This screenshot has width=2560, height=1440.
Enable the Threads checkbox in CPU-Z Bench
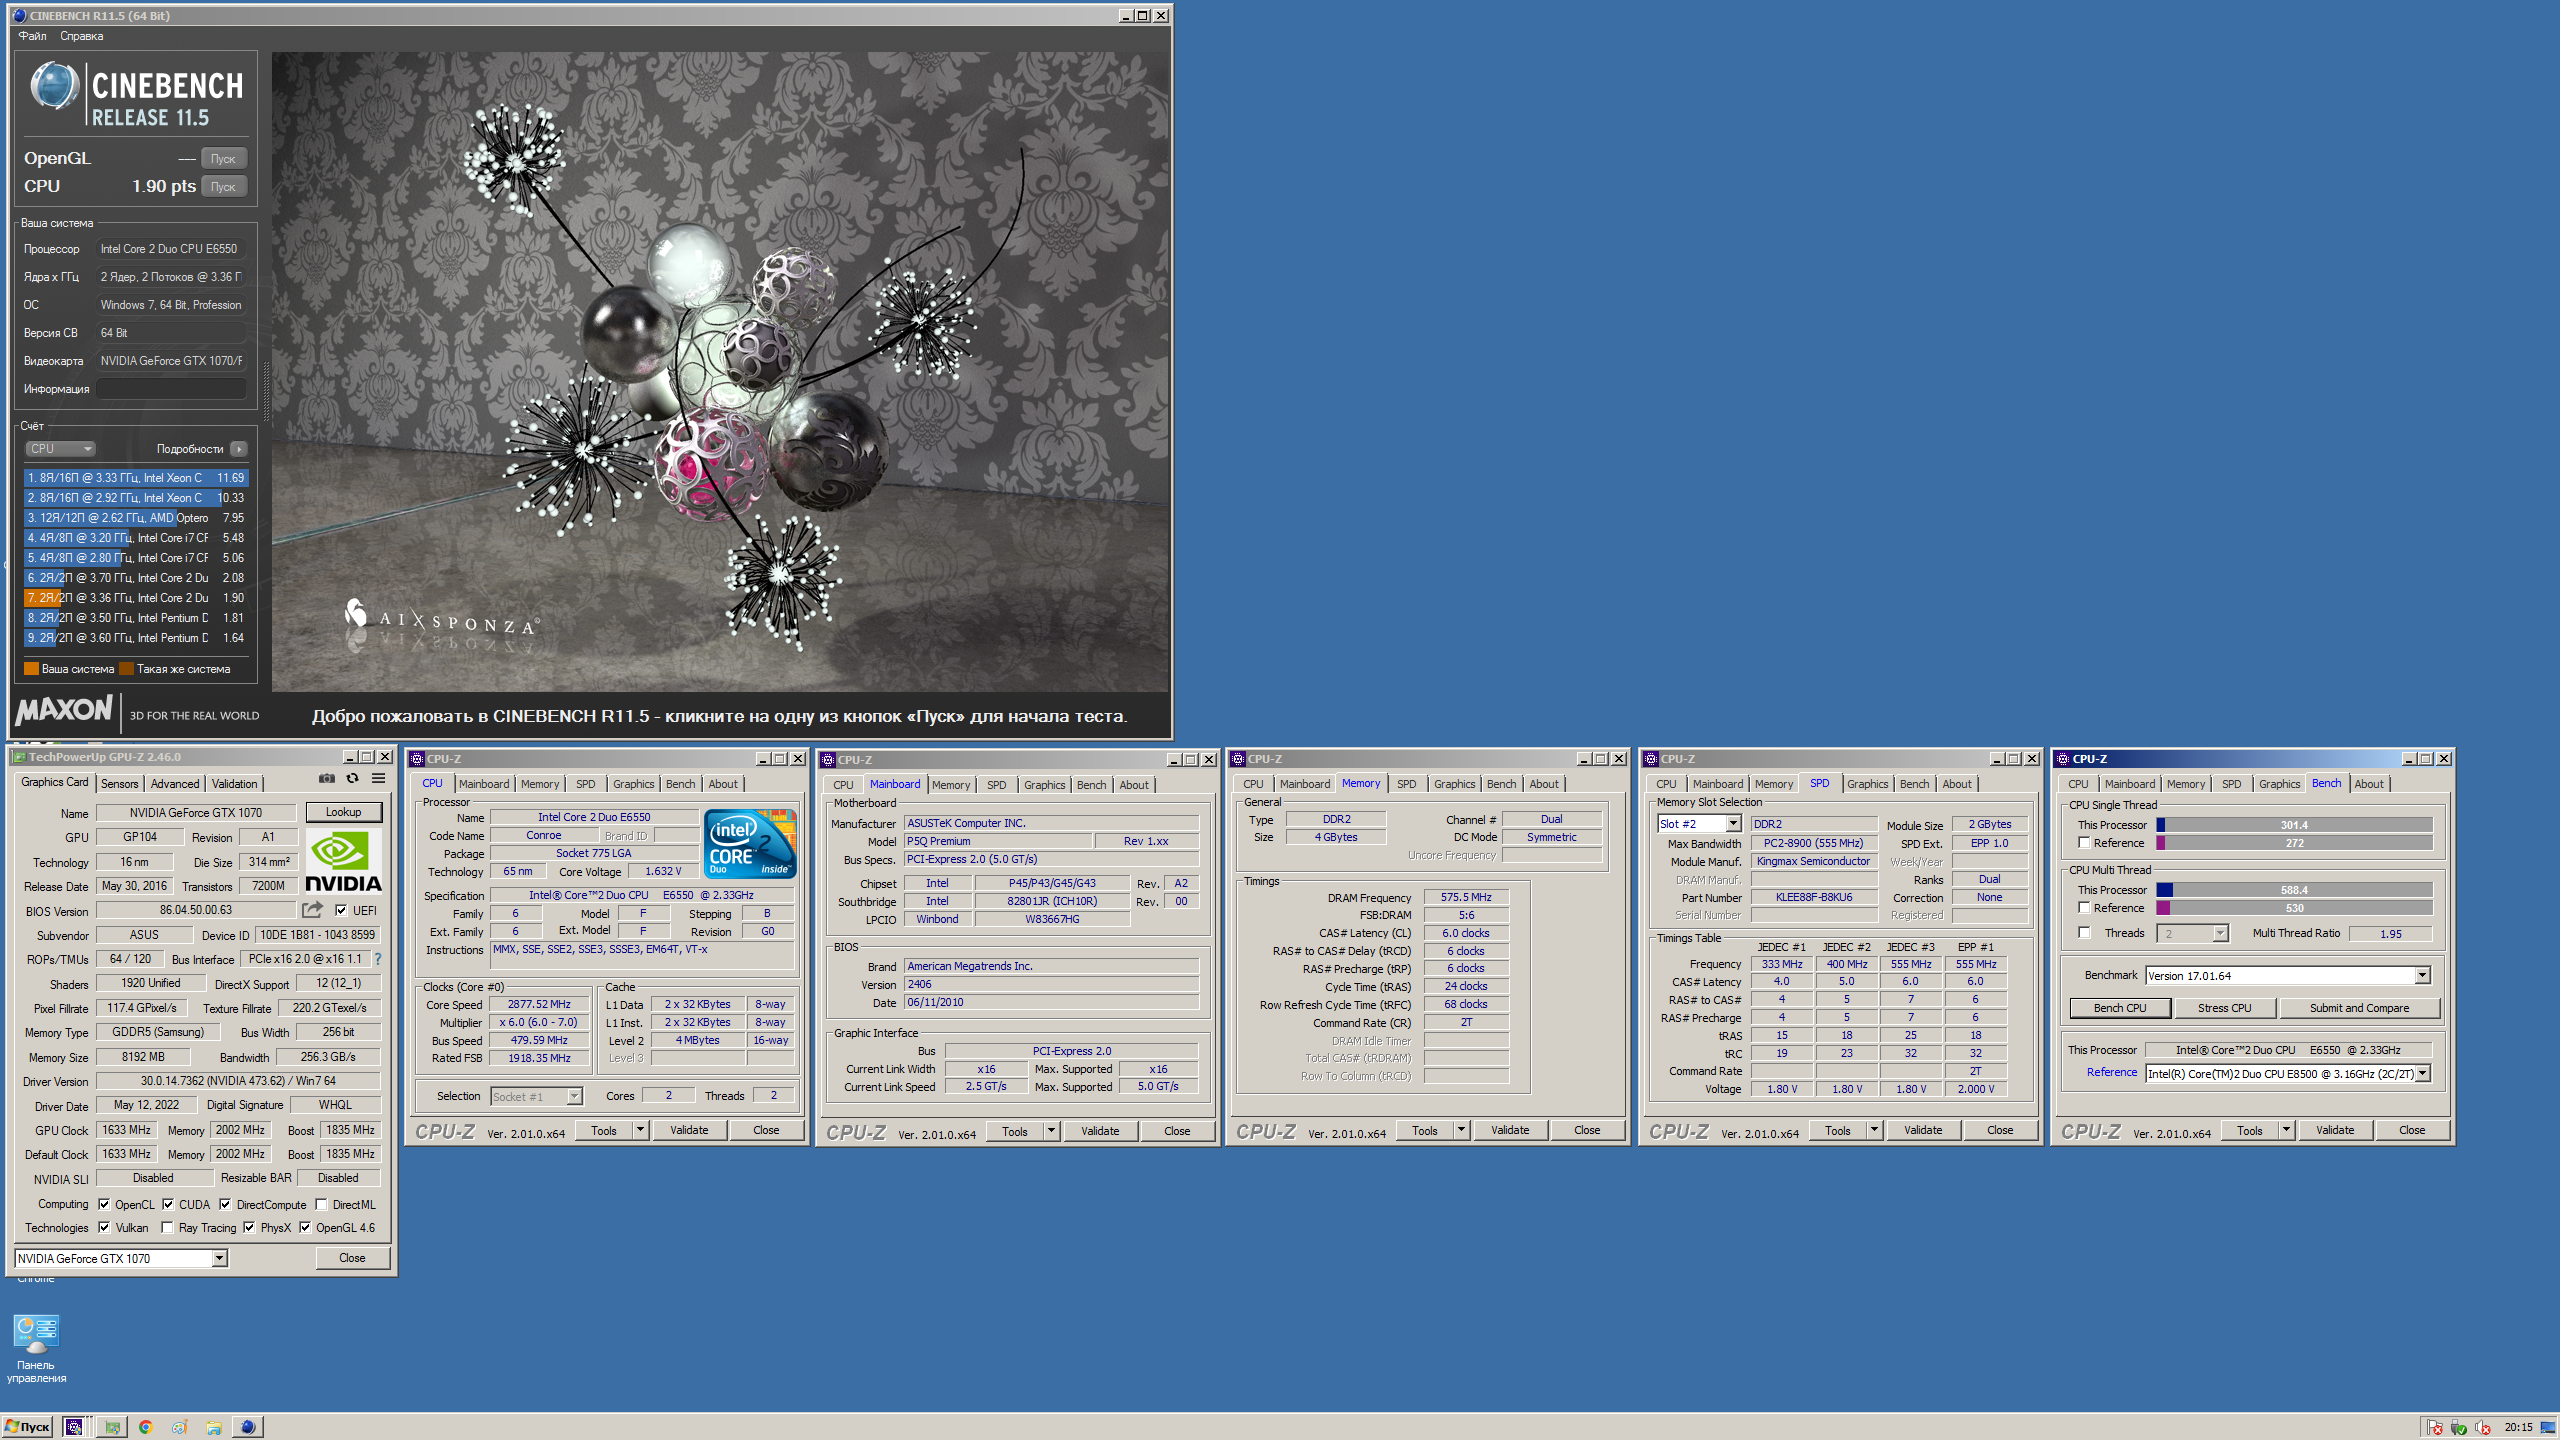click(2084, 933)
